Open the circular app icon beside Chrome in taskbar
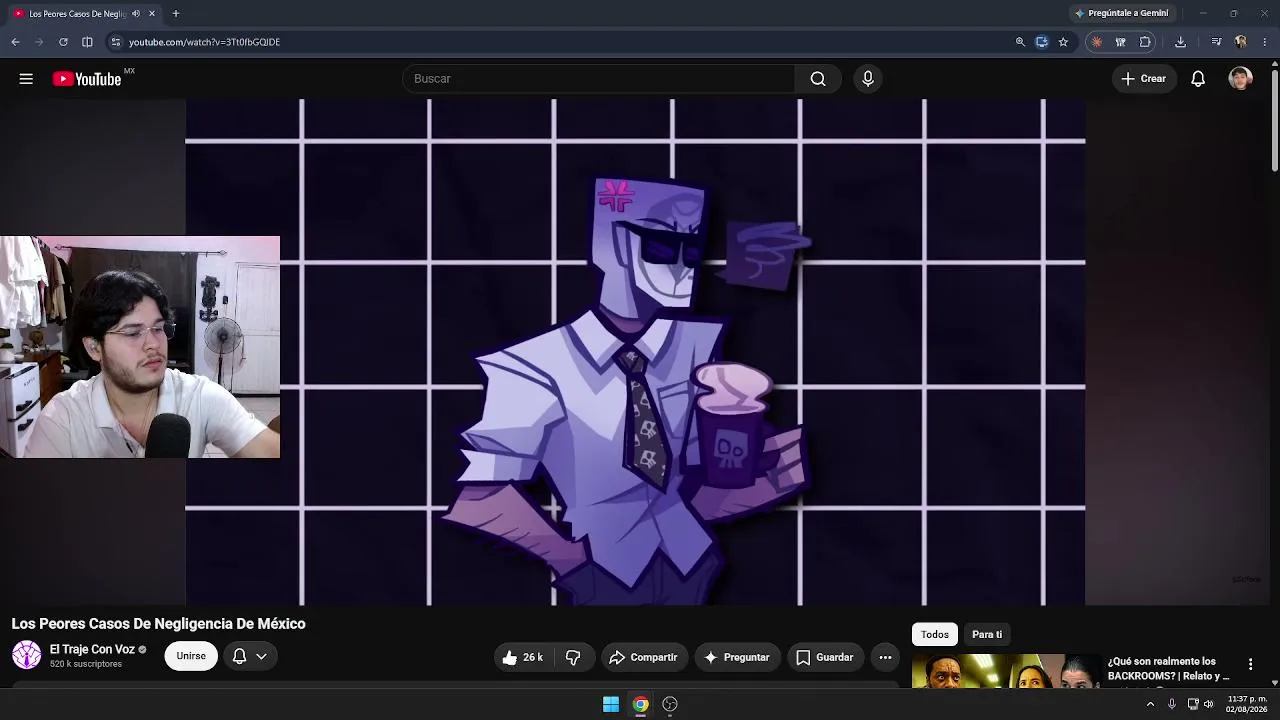 670,704
